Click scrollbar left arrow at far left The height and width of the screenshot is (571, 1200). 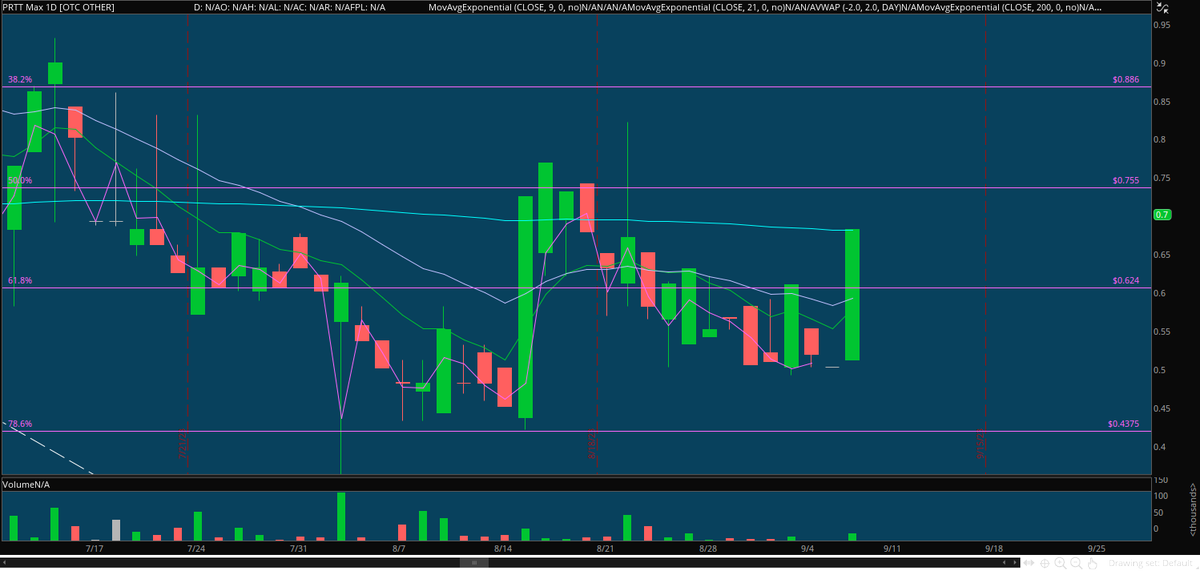(4, 563)
